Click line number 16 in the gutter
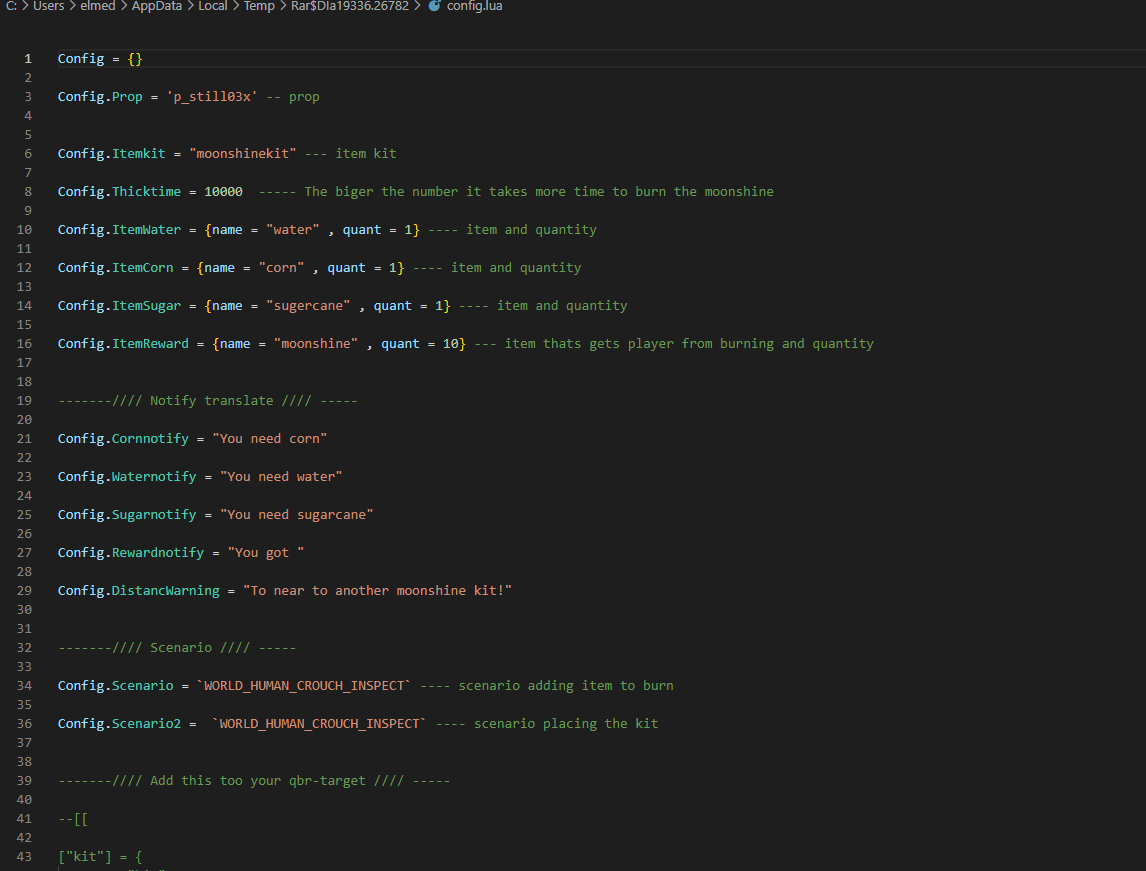This screenshot has width=1146, height=871. click(24, 343)
